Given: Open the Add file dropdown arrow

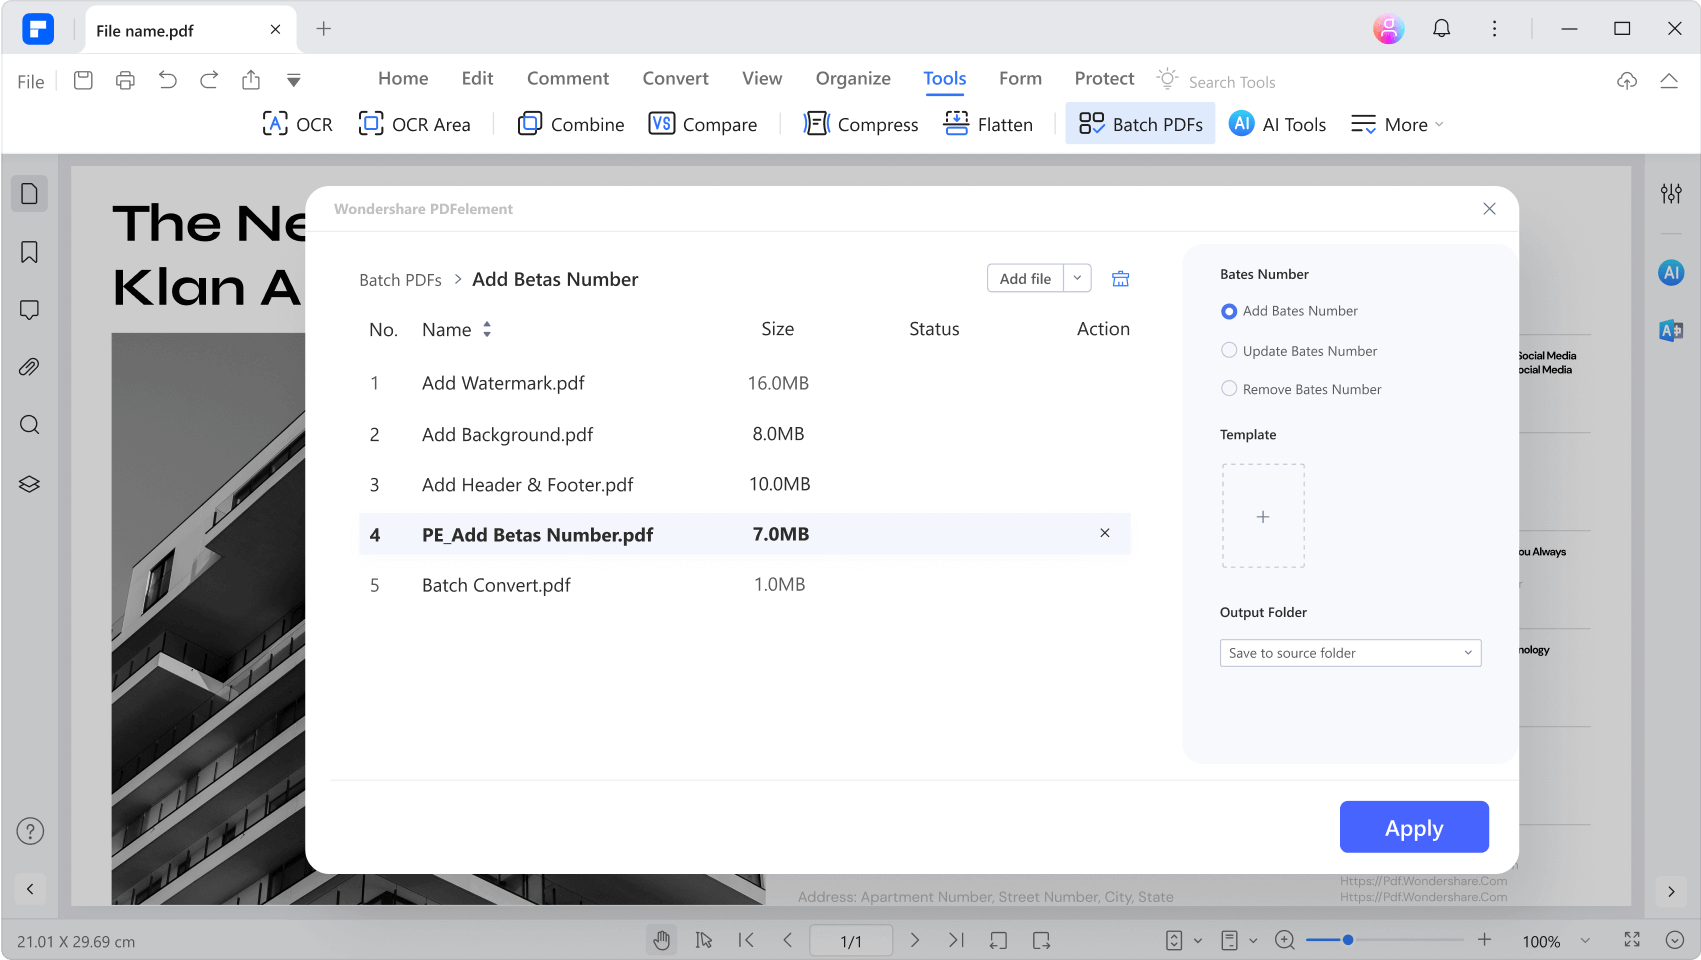Looking at the screenshot, I should pyautogui.click(x=1077, y=278).
